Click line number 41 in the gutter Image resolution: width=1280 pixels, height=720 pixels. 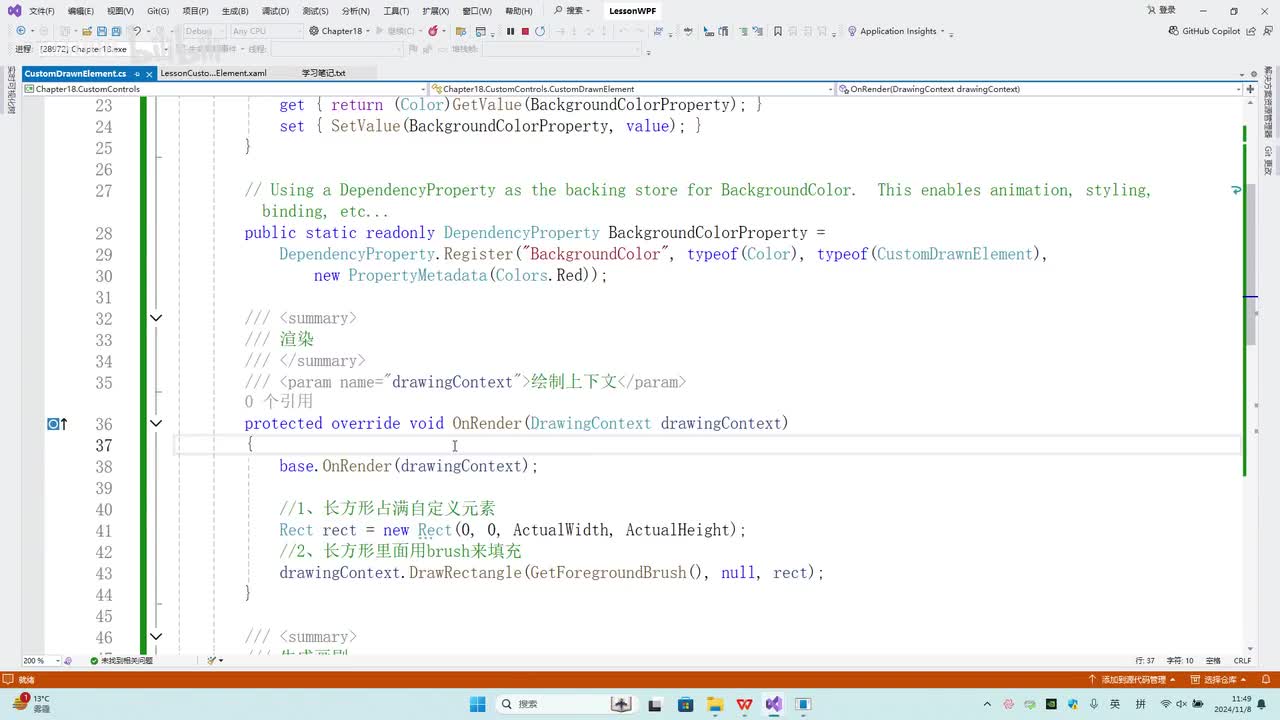click(104, 530)
